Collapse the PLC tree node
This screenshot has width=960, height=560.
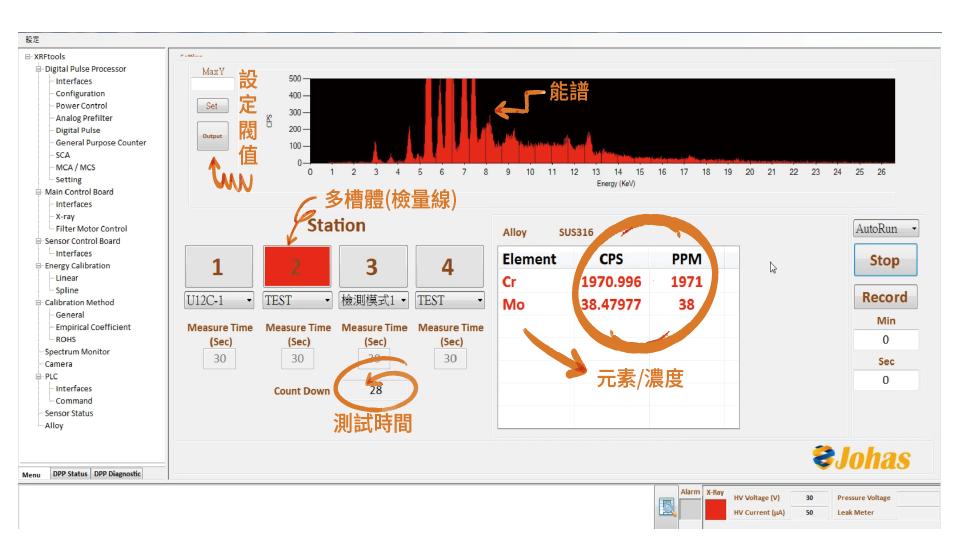coord(39,376)
